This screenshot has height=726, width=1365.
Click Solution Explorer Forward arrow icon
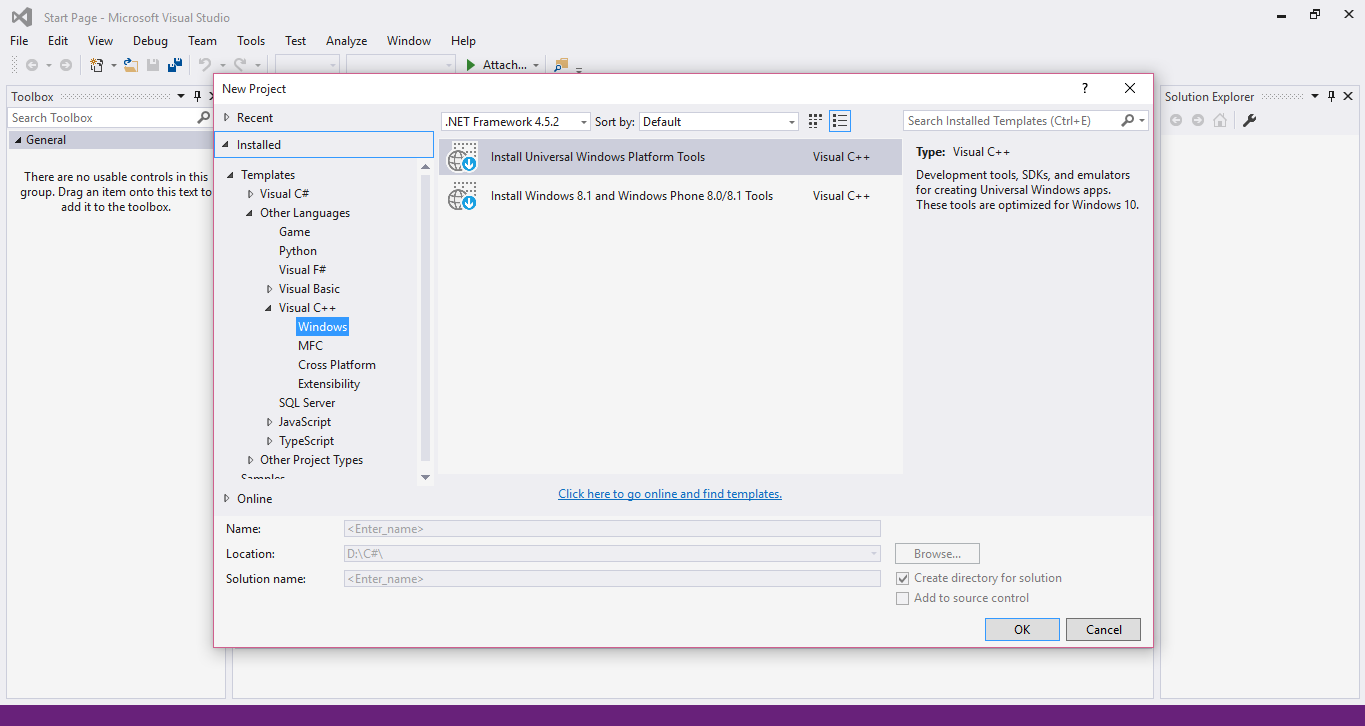(x=1198, y=121)
